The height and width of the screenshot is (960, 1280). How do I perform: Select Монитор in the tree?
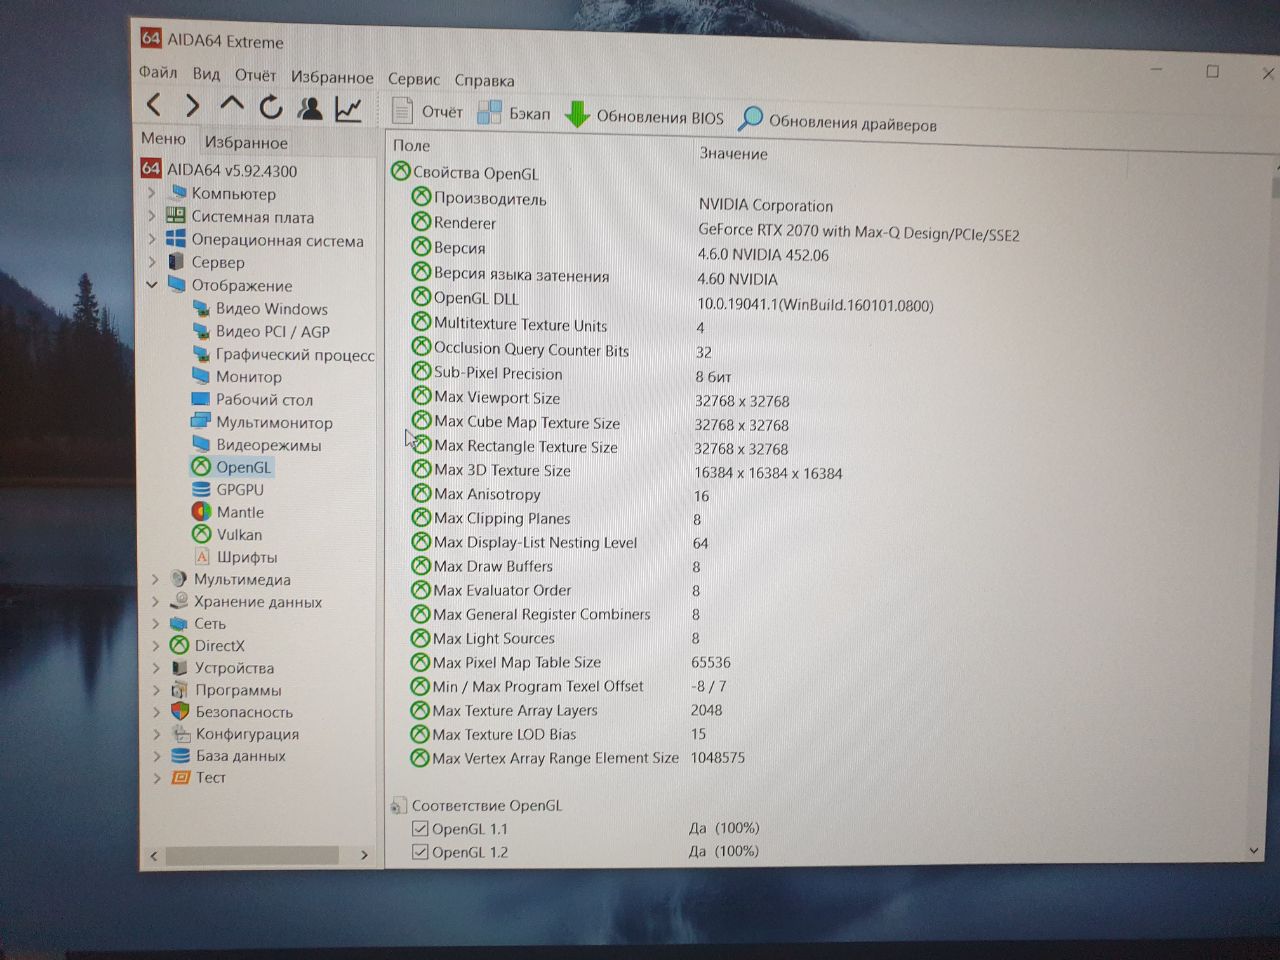click(x=237, y=376)
